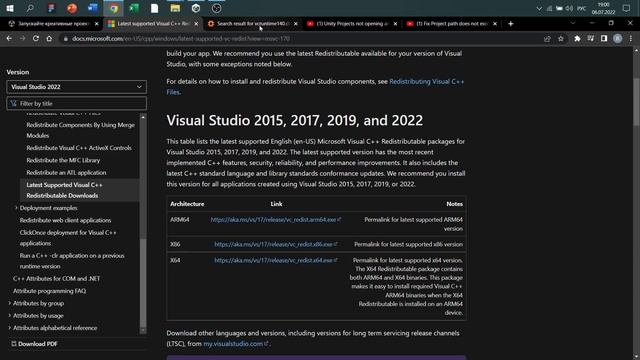Go back in browser history
The image size is (640, 360).
(x=9, y=38)
